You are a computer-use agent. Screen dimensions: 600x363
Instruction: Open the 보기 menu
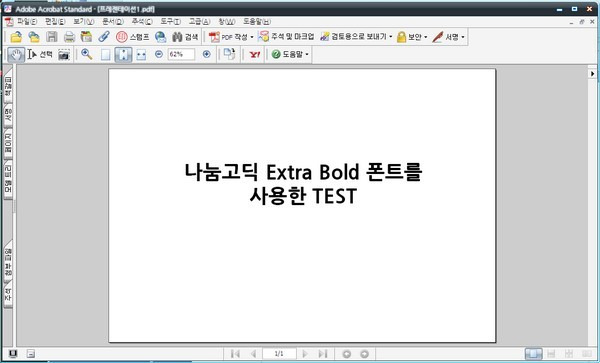pyautogui.click(x=83, y=21)
